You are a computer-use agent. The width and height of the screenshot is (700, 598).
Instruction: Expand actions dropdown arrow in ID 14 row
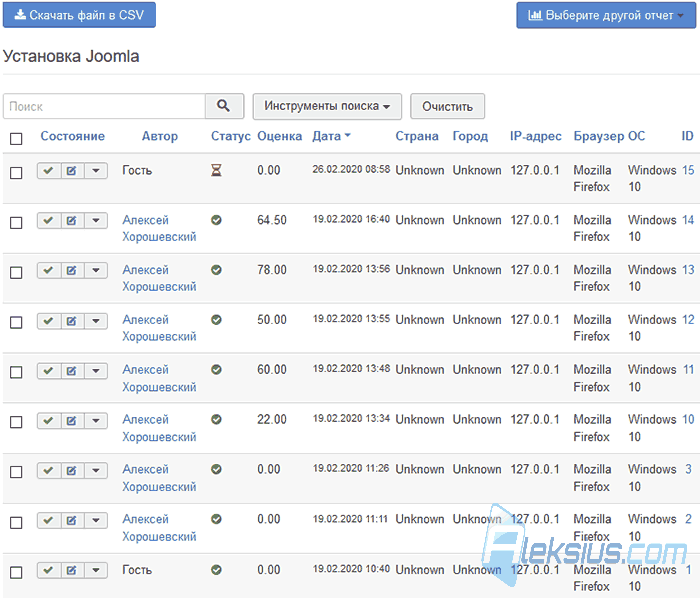(96, 220)
